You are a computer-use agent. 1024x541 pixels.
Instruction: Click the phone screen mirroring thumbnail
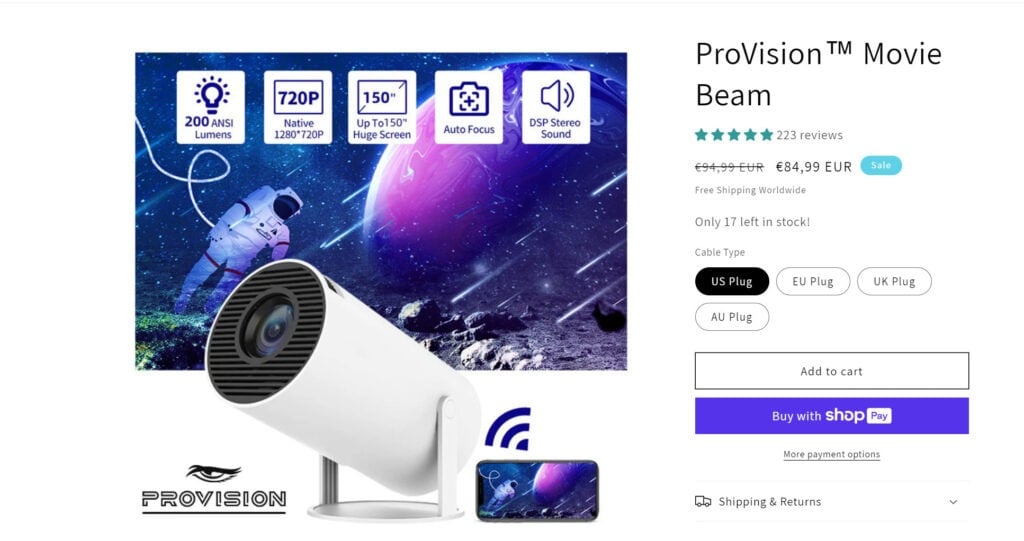click(537, 490)
